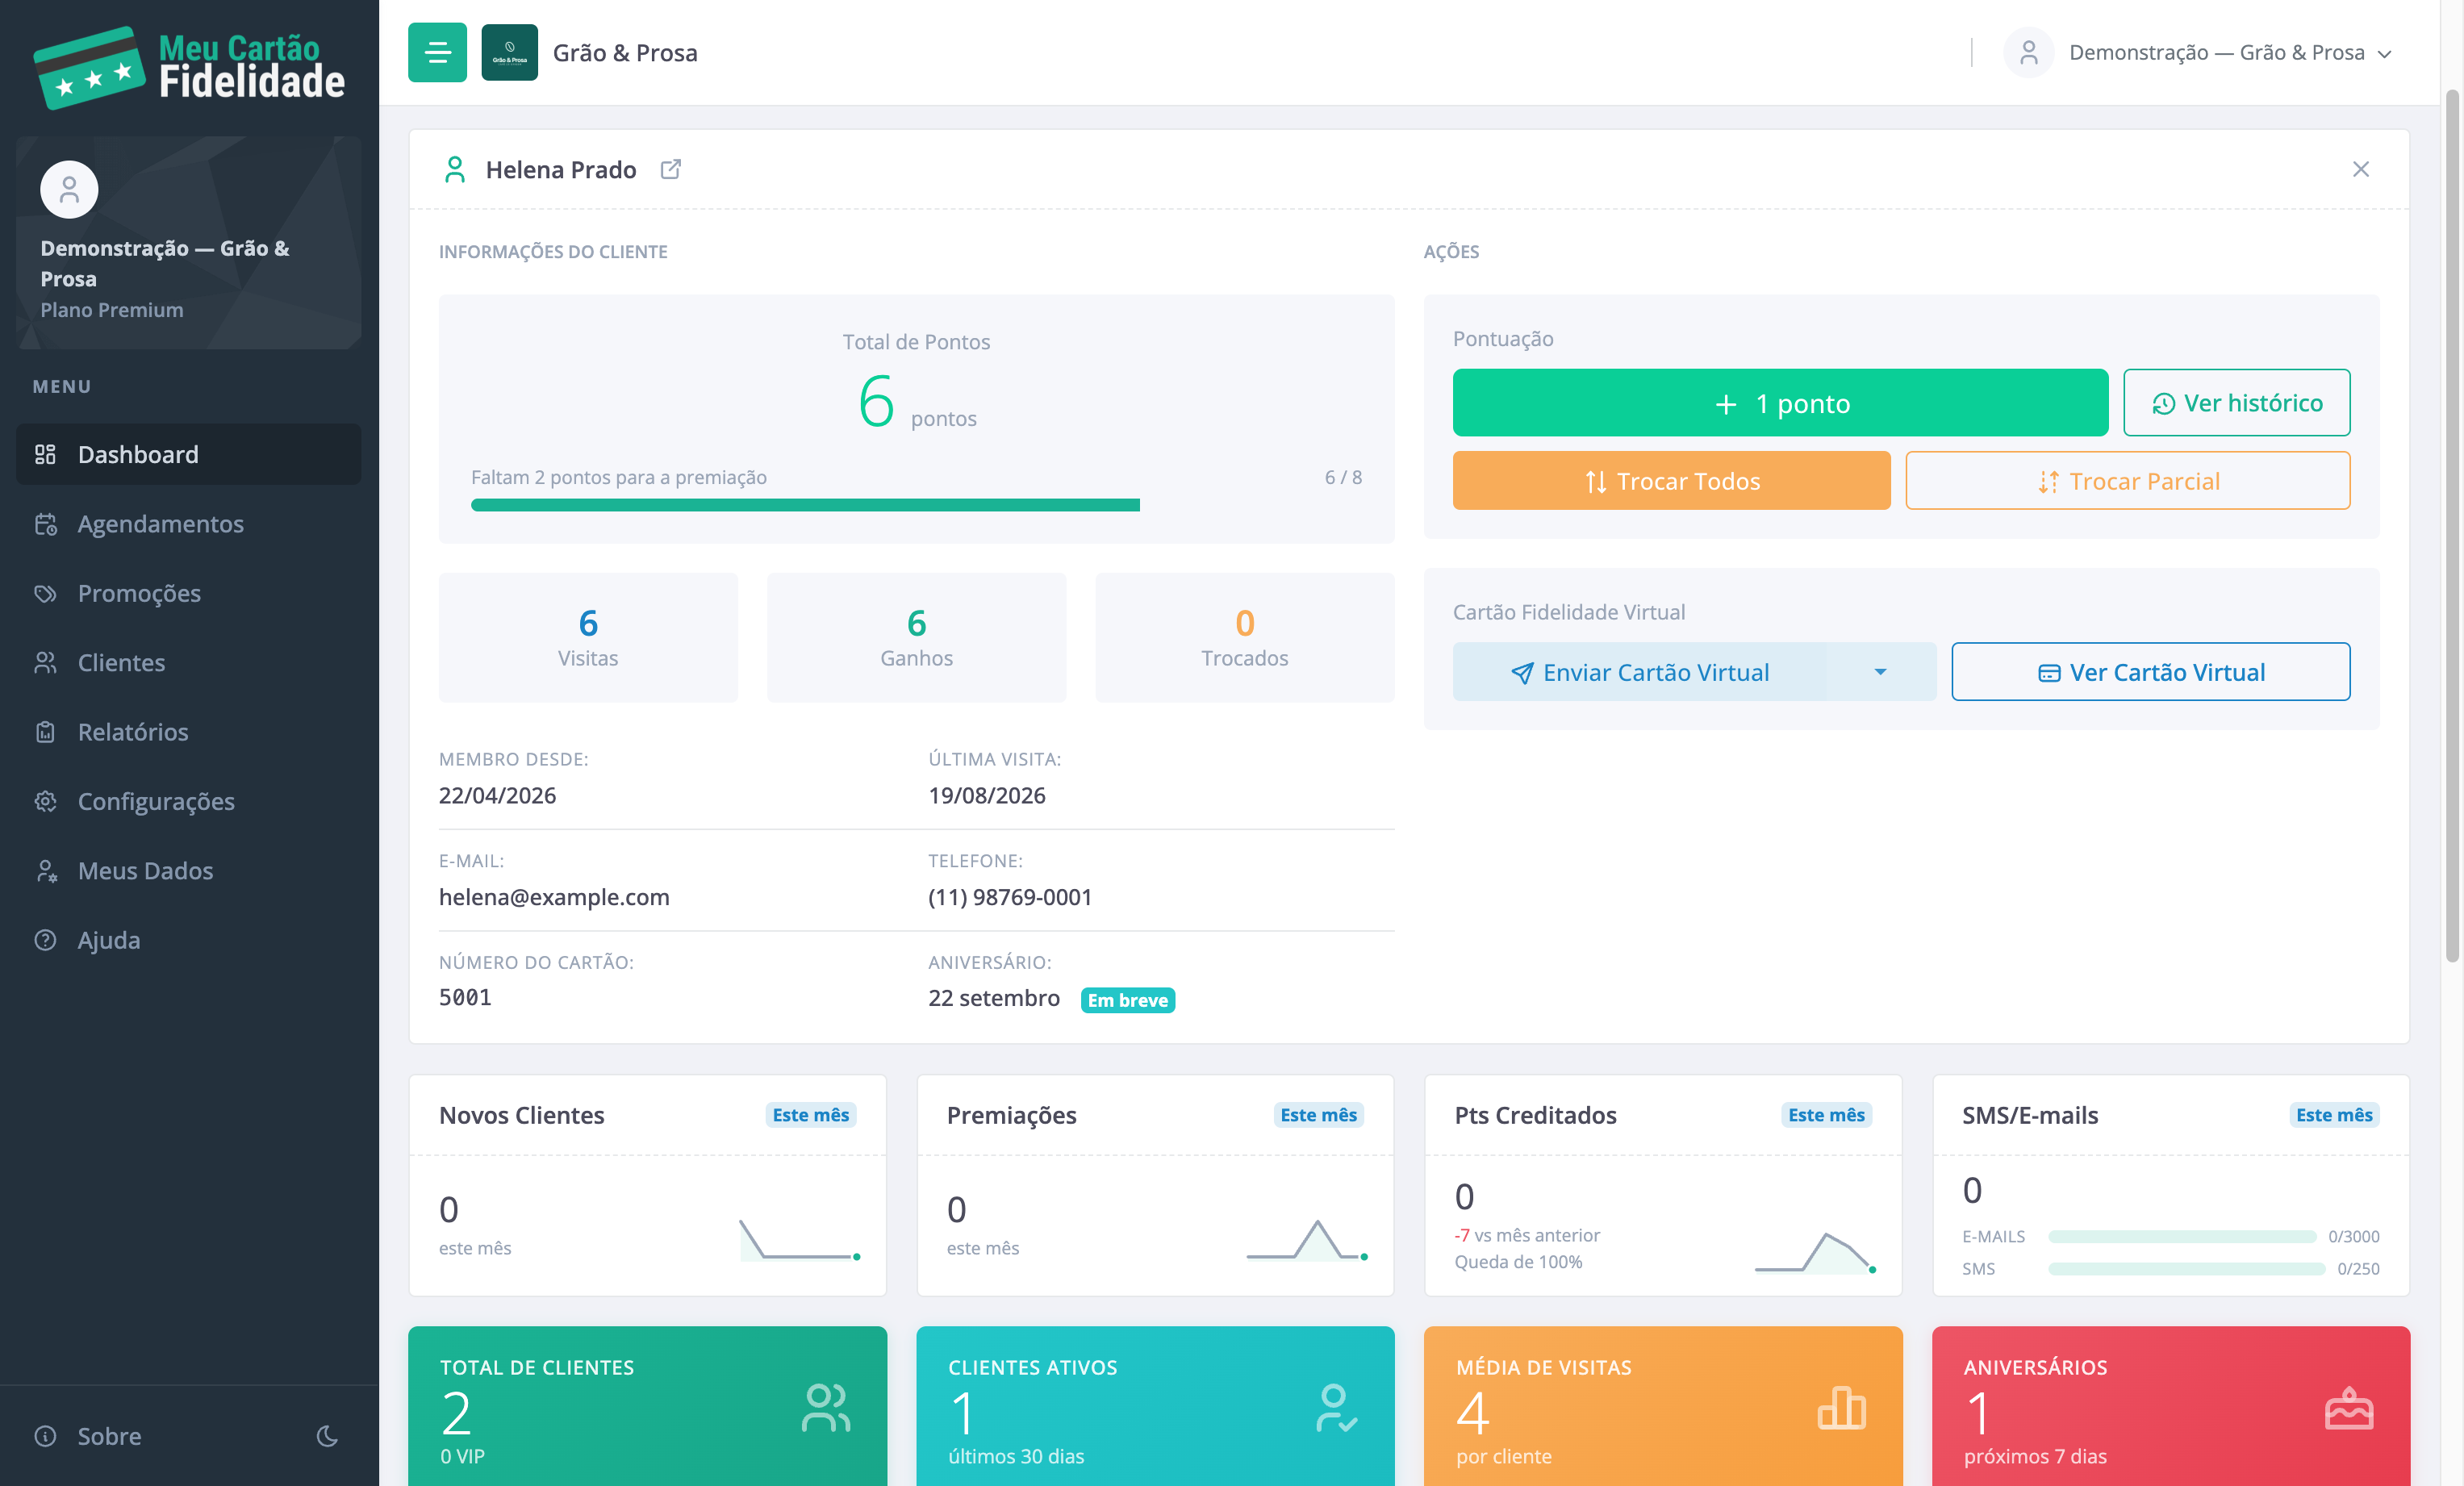Add 1 ponto to the customer
Image resolution: width=2464 pixels, height=1486 pixels.
pos(1780,403)
